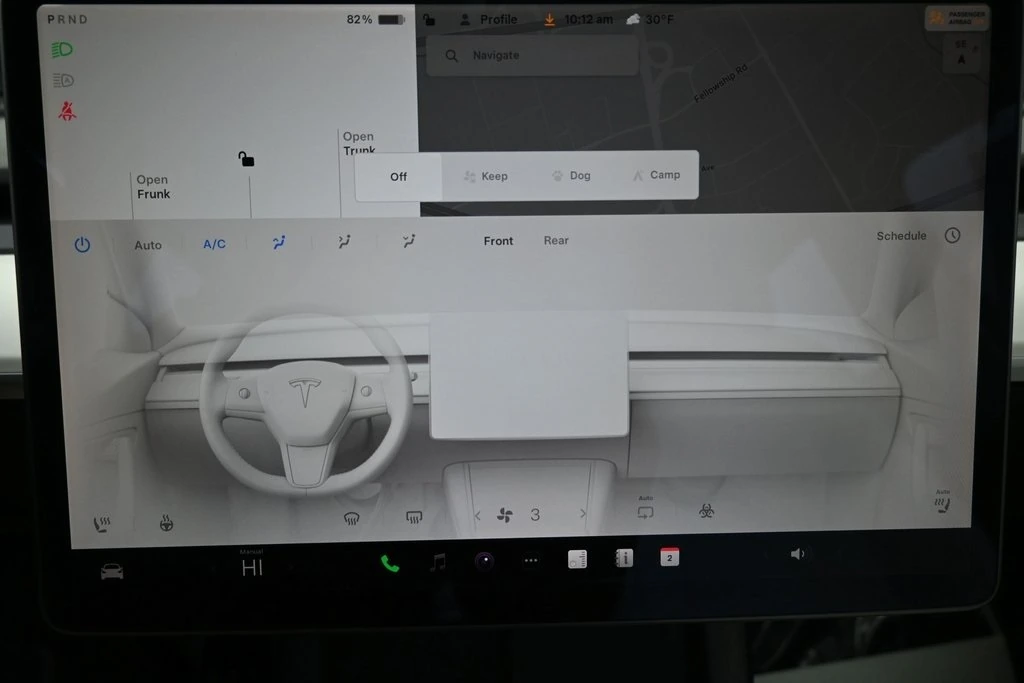The width and height of the screenshot is (1024, 683).
Task: Open the Phone app in the dock
Action: click(x=390, y=563)
